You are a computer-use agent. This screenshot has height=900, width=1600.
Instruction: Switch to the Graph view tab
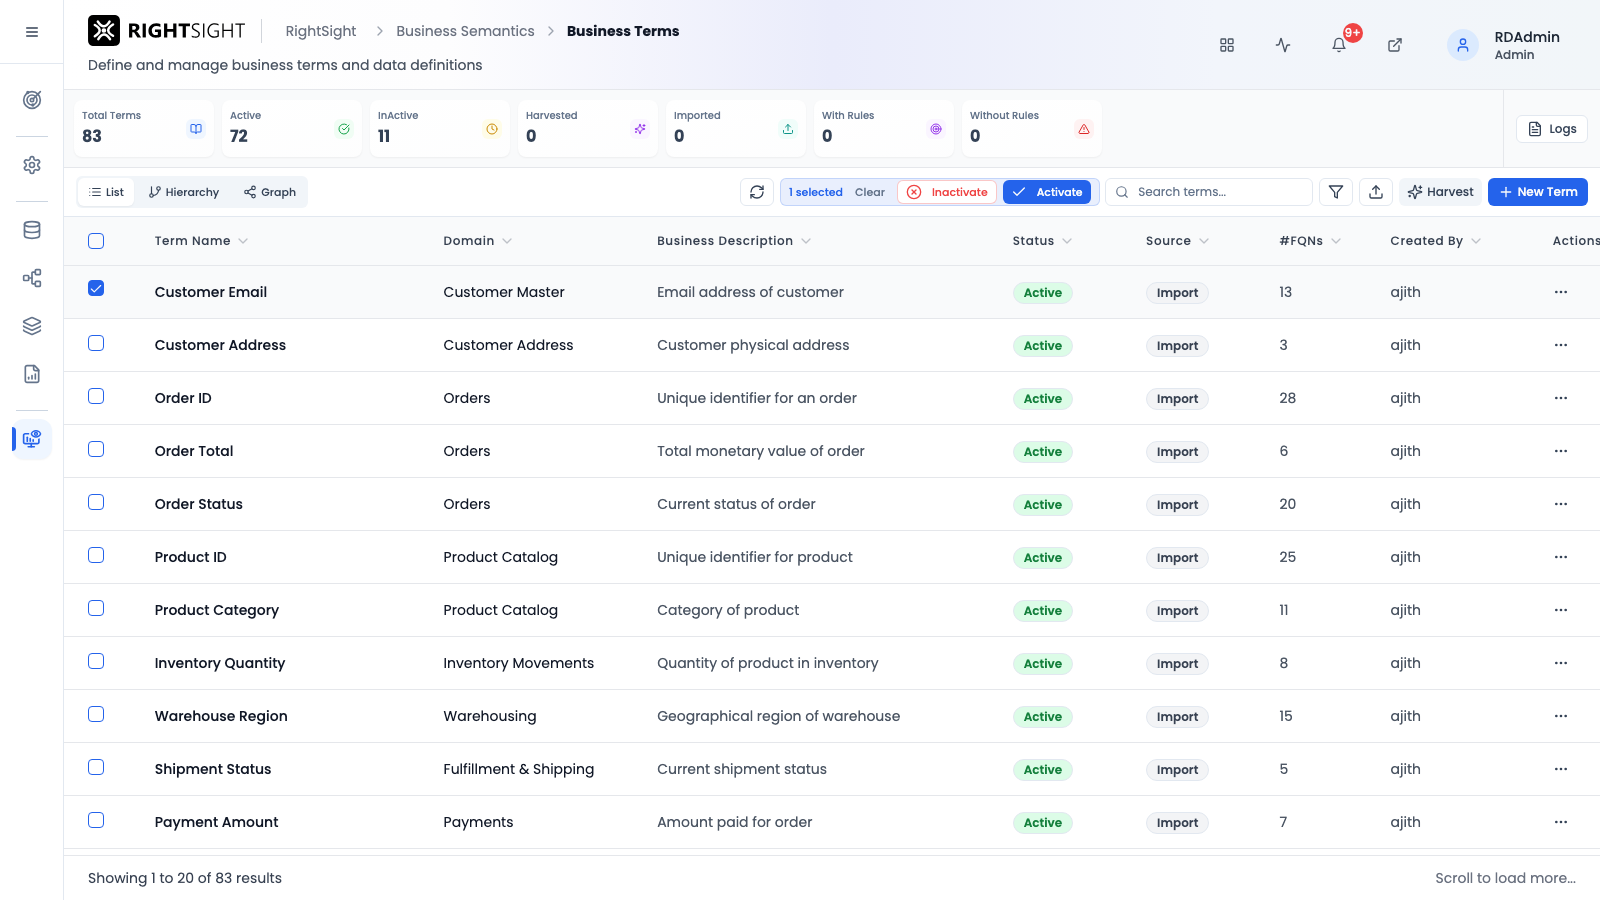pos(270,192)
